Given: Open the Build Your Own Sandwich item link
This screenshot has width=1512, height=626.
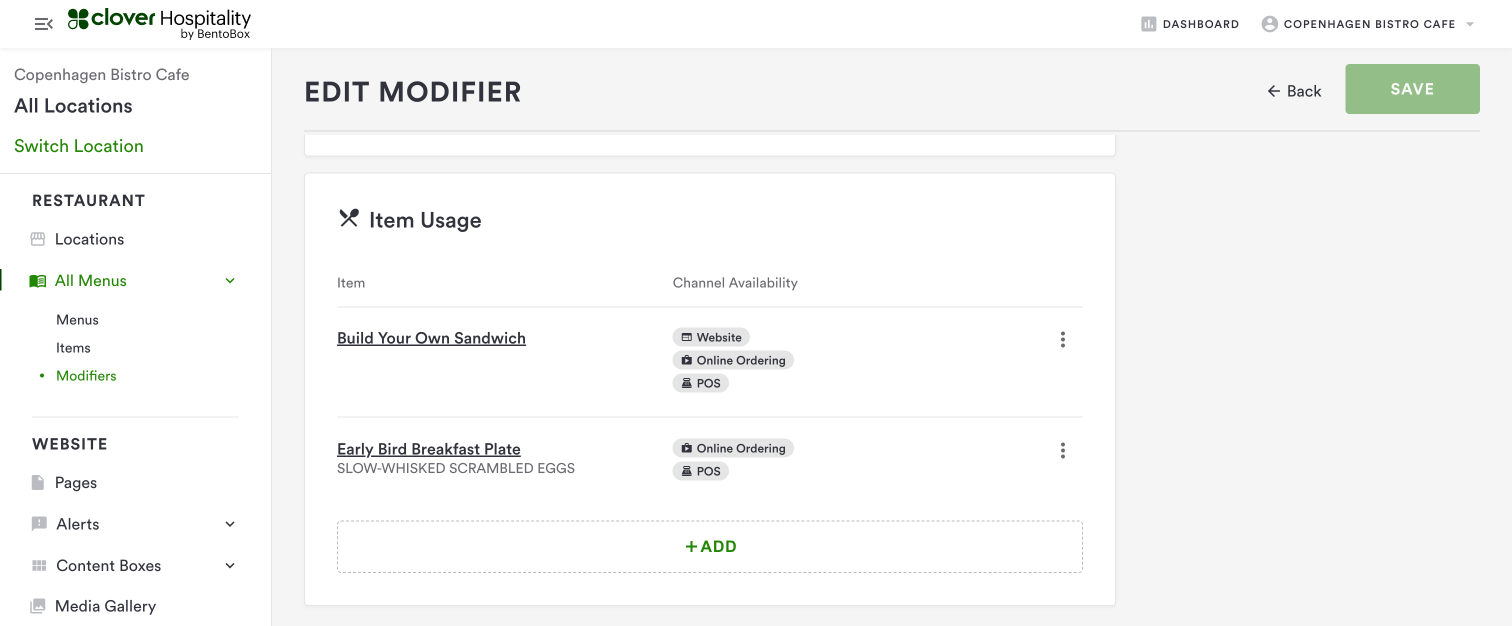Looking at the screenshot, I should tap(431, 338).
